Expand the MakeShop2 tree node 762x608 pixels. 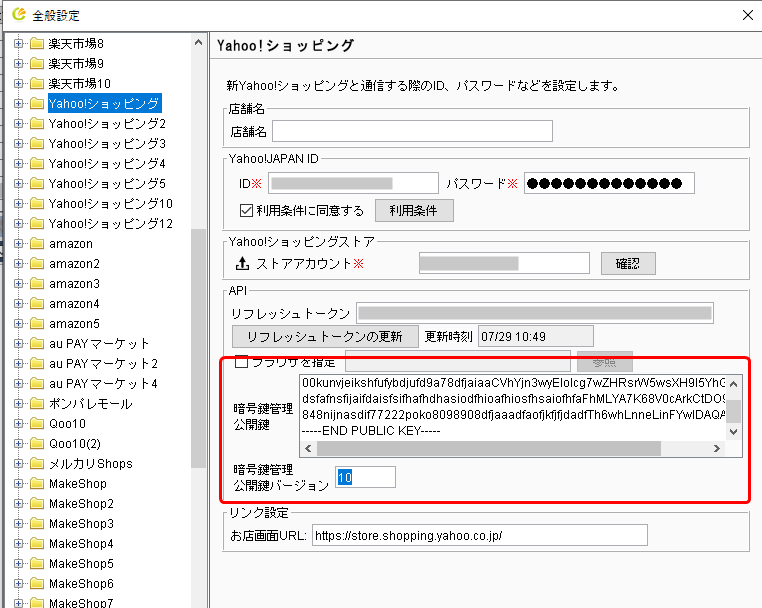[18, 504]
